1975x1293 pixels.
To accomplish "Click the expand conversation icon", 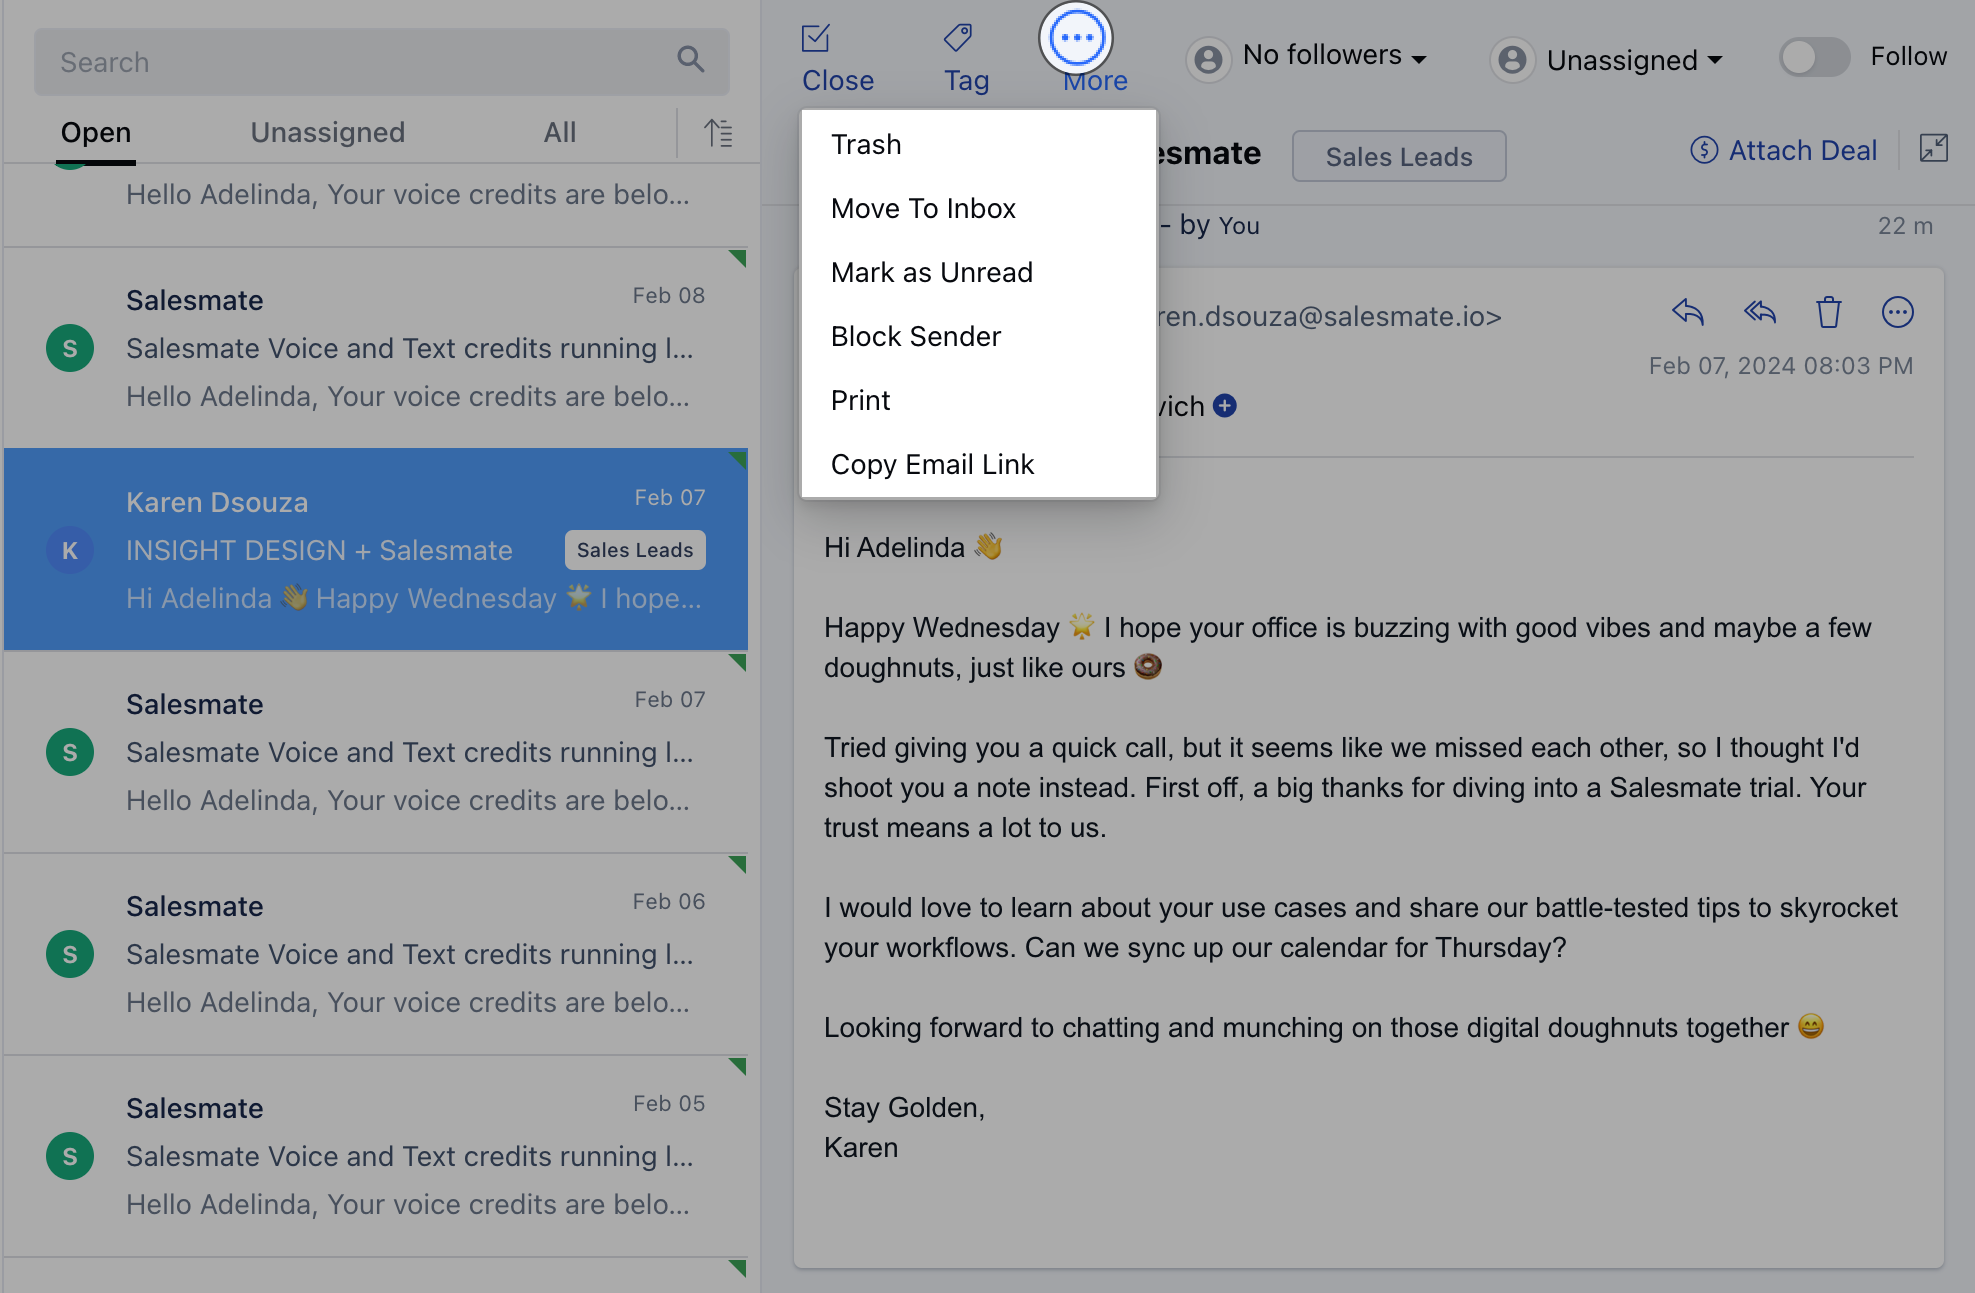I will (1933, 149).
